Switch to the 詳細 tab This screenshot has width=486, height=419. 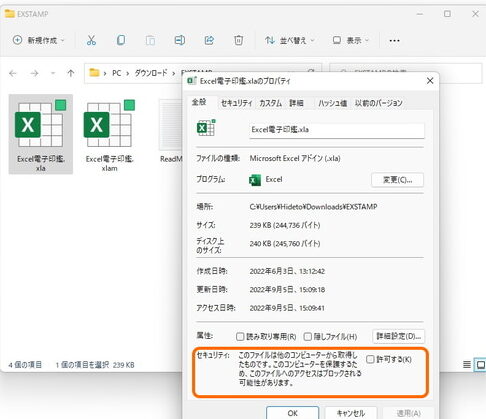click(x=296, y=103)
